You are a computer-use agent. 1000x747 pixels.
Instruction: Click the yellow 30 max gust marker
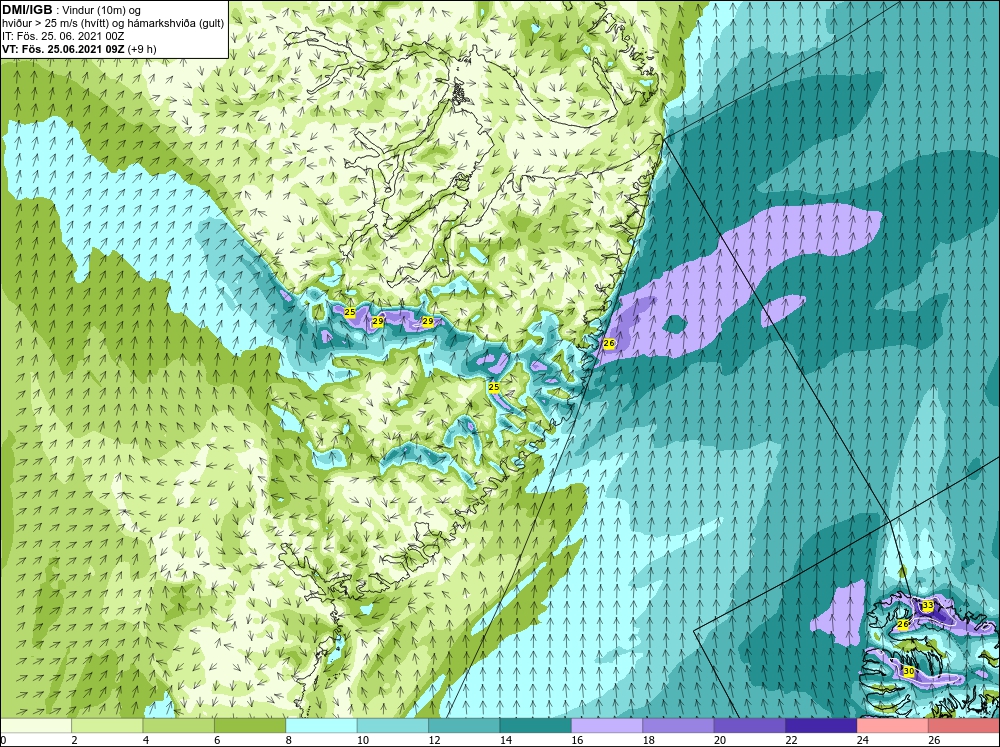click(909, 671)
